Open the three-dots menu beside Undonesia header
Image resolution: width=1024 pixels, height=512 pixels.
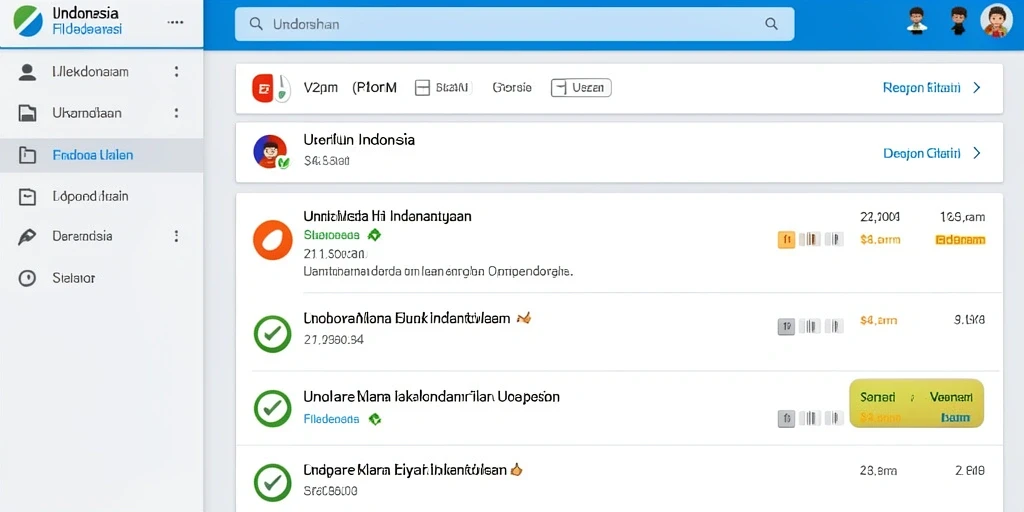(x=175, y=22)
